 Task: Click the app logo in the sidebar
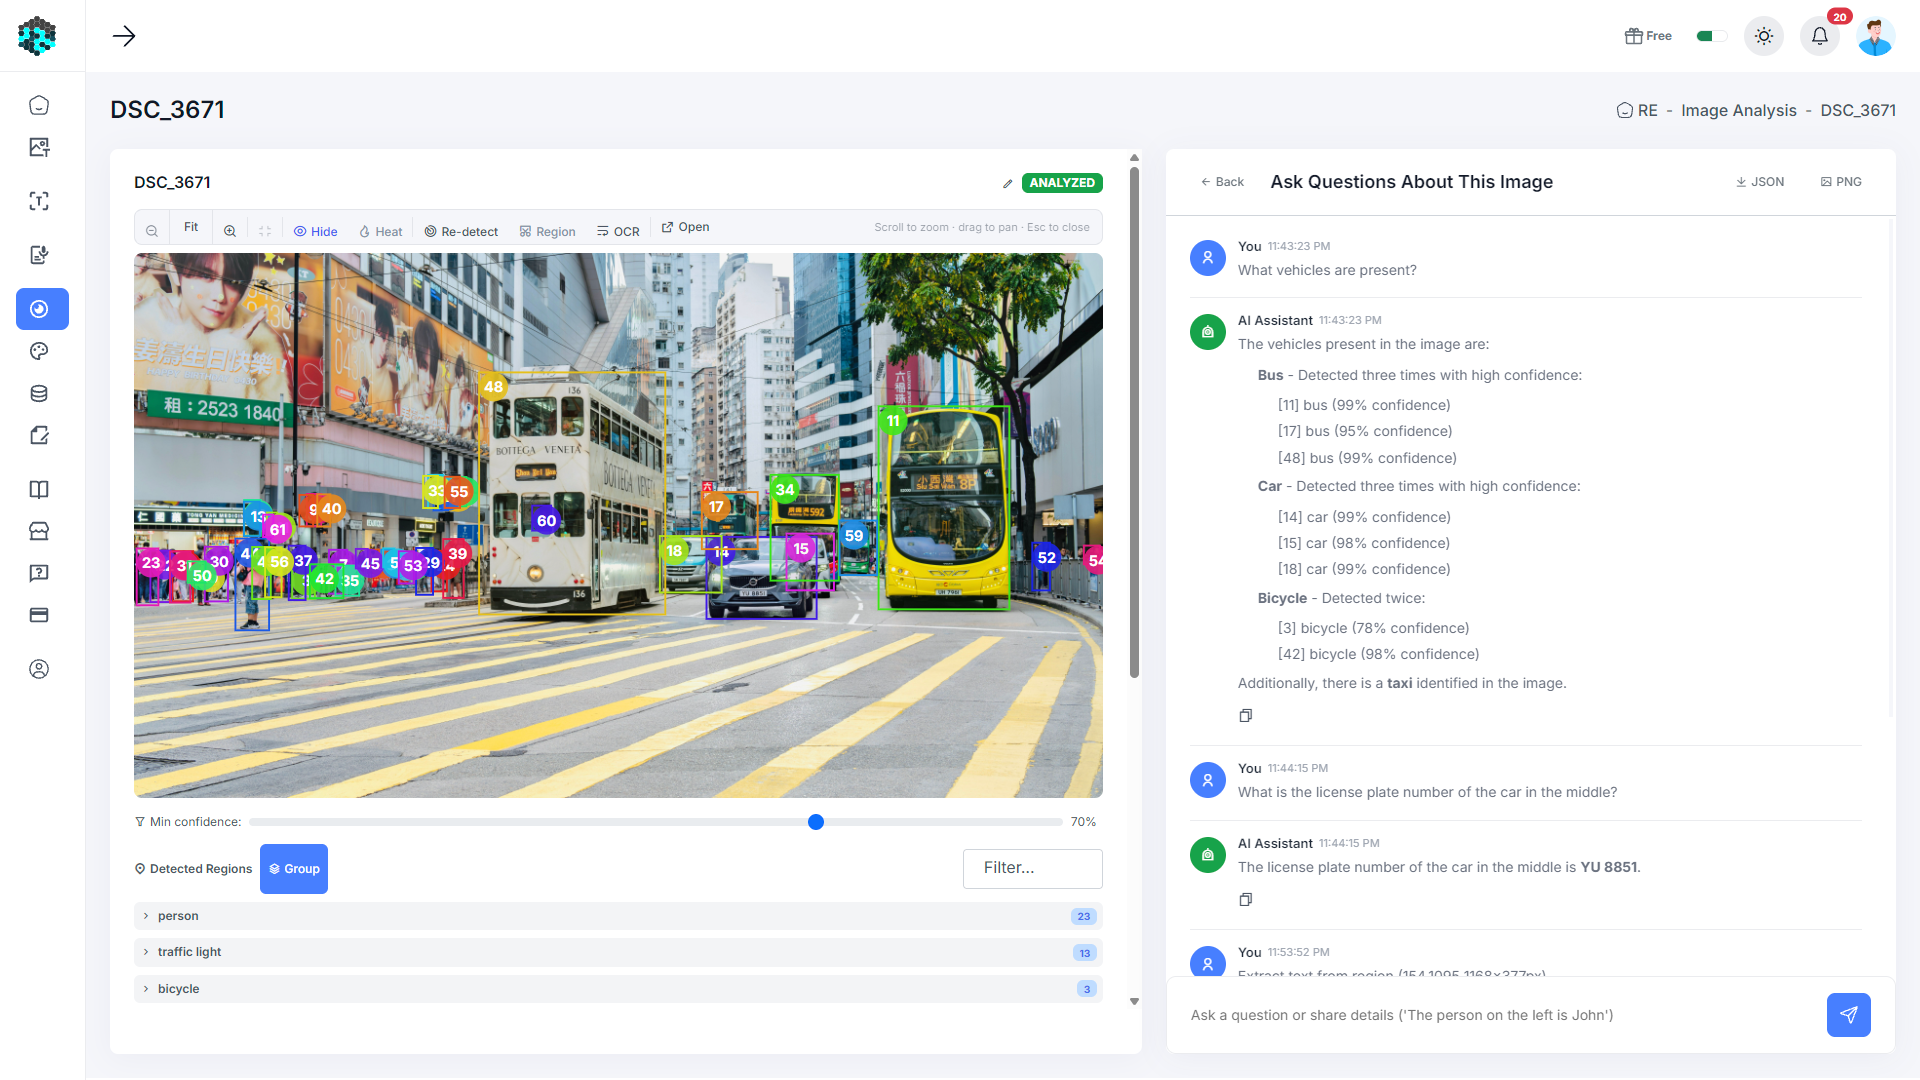[37, 36]
